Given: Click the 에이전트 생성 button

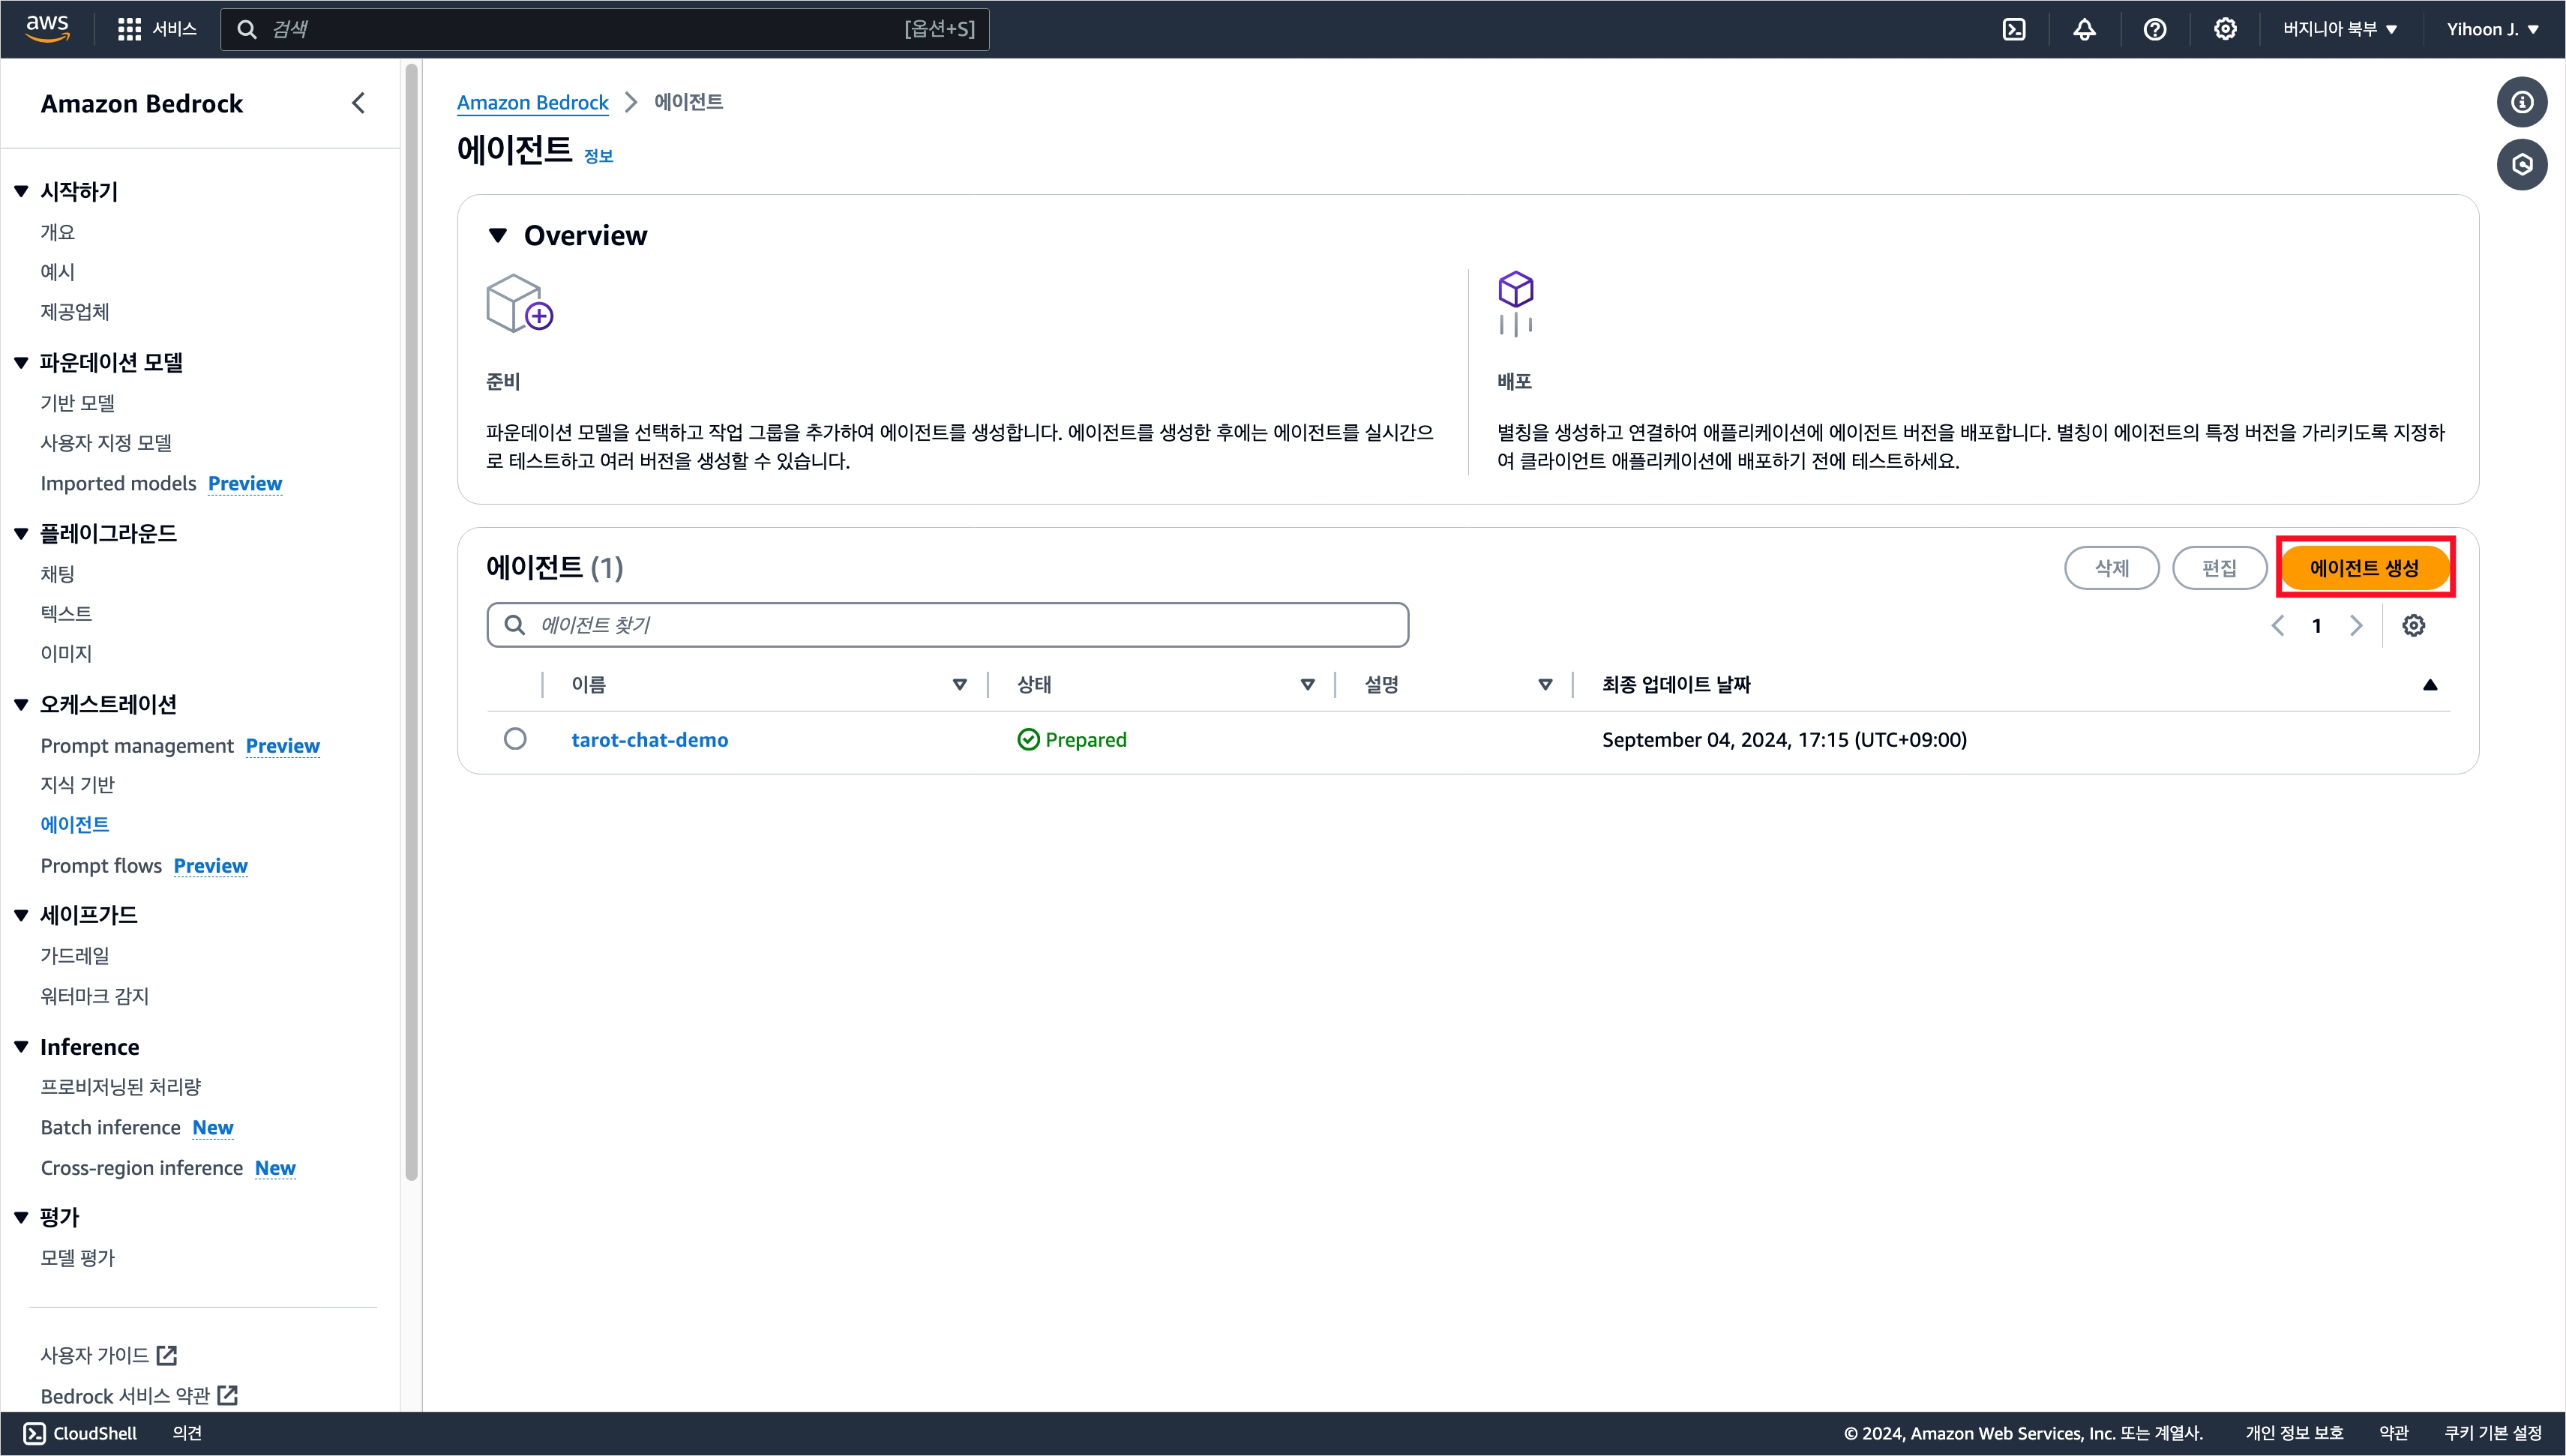Looking at the screenshot, I should pos(2364,568).
